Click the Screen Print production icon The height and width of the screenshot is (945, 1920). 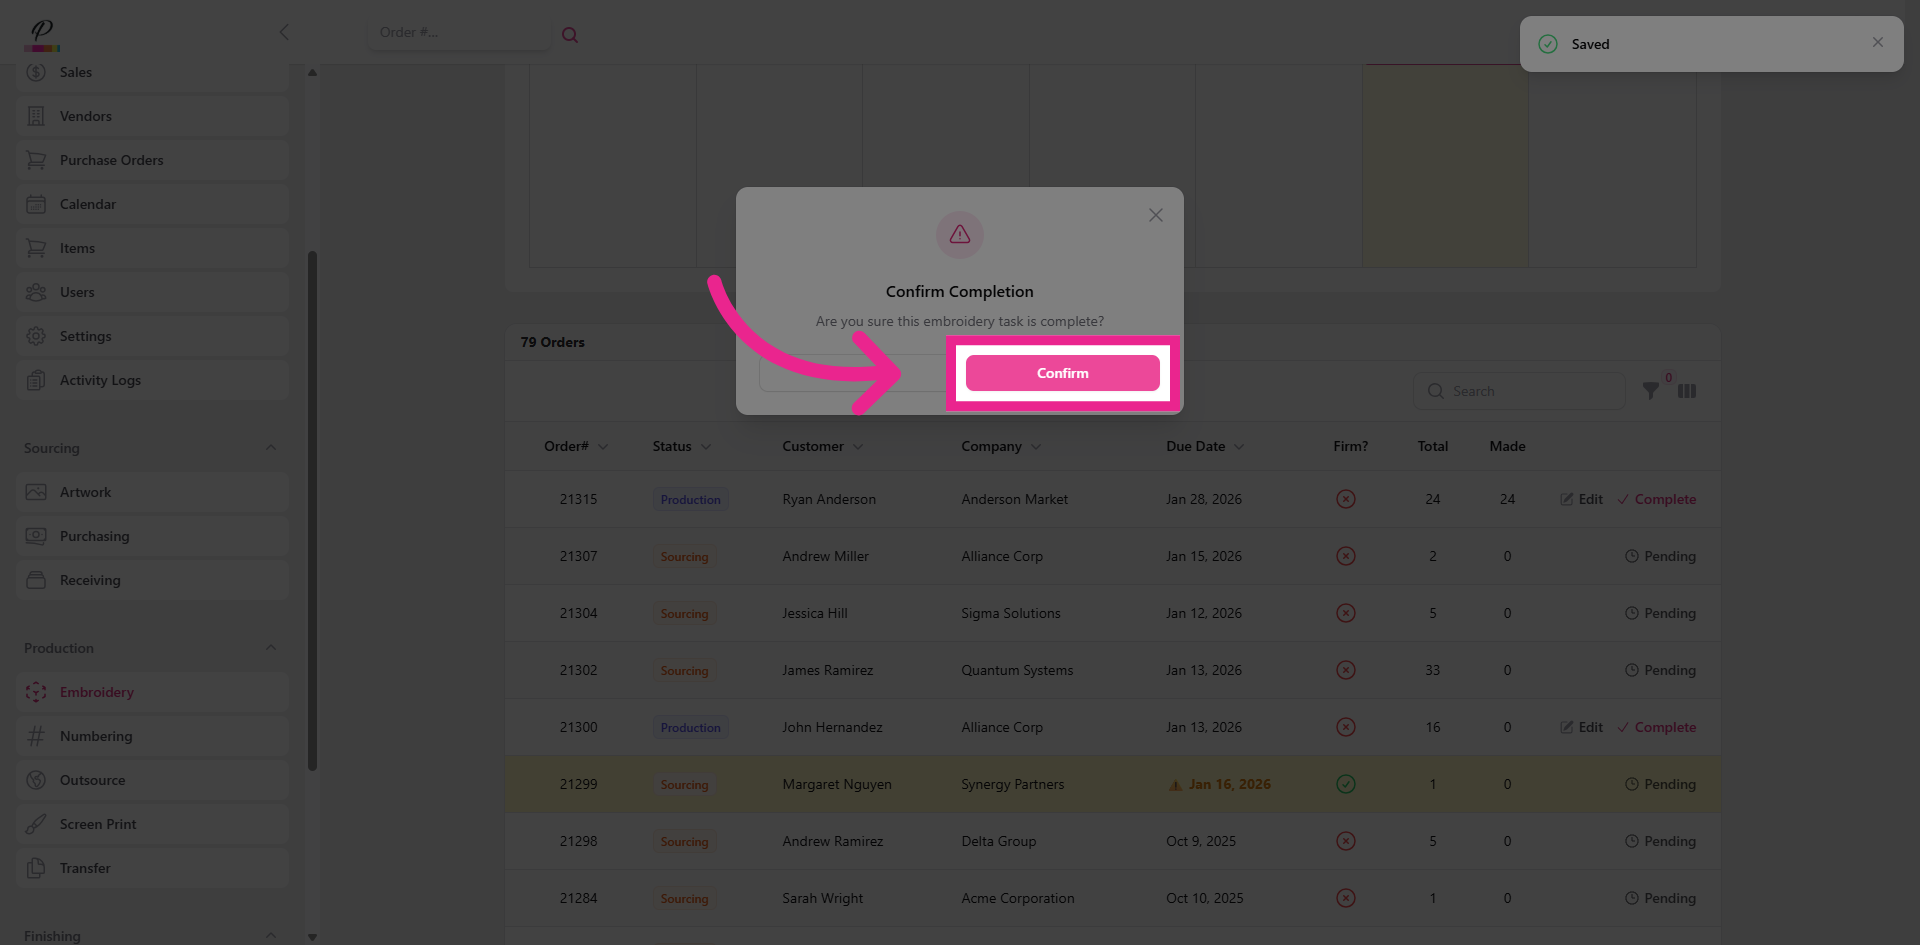pyautogui.click(x=36, y=824)
